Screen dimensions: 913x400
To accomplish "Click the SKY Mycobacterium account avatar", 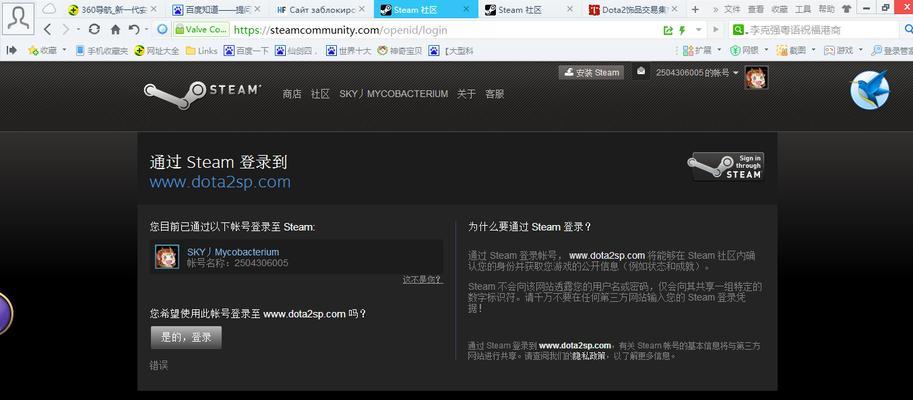I will [x=167, y=257].
